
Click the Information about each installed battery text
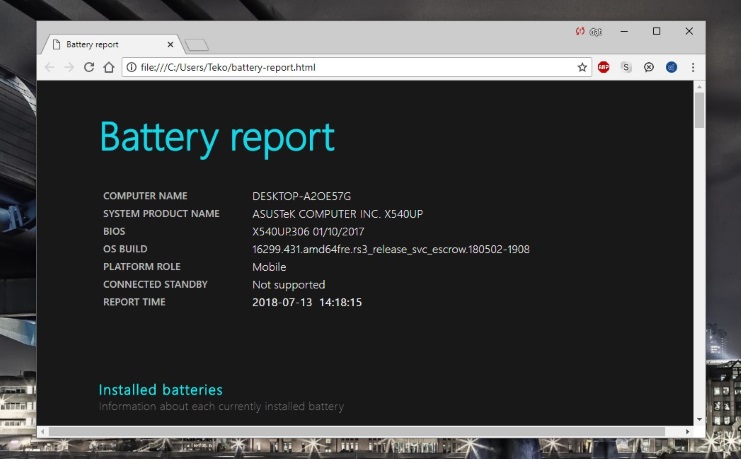(221, 407)
